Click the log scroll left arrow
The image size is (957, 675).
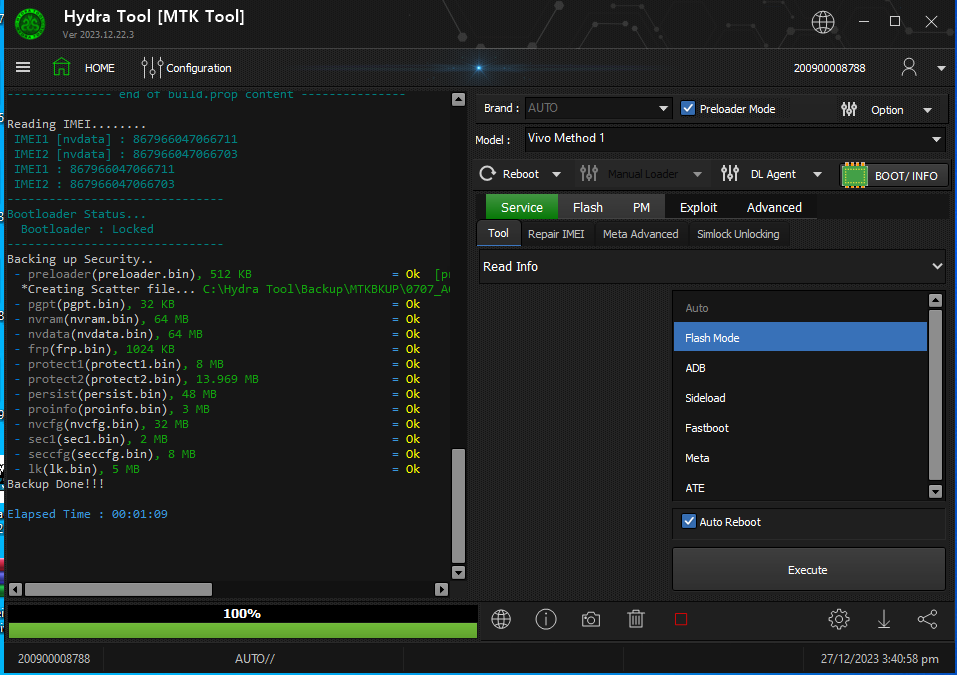click(16, 590)
